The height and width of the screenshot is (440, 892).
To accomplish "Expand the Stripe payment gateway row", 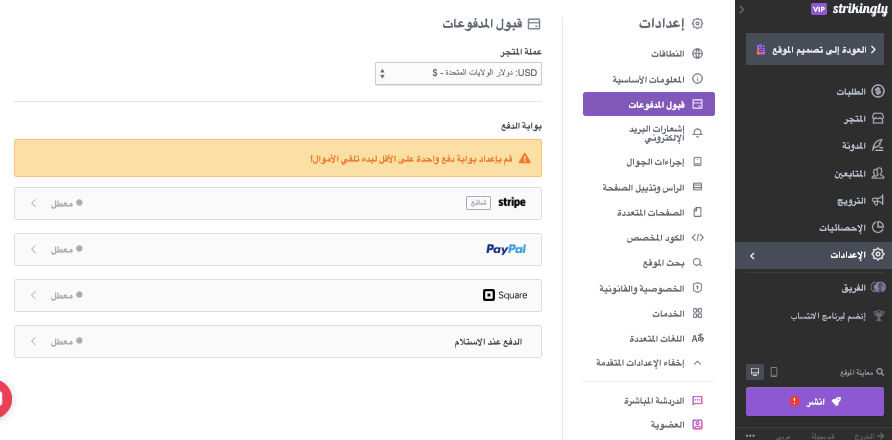I will (x=278, y=203).
